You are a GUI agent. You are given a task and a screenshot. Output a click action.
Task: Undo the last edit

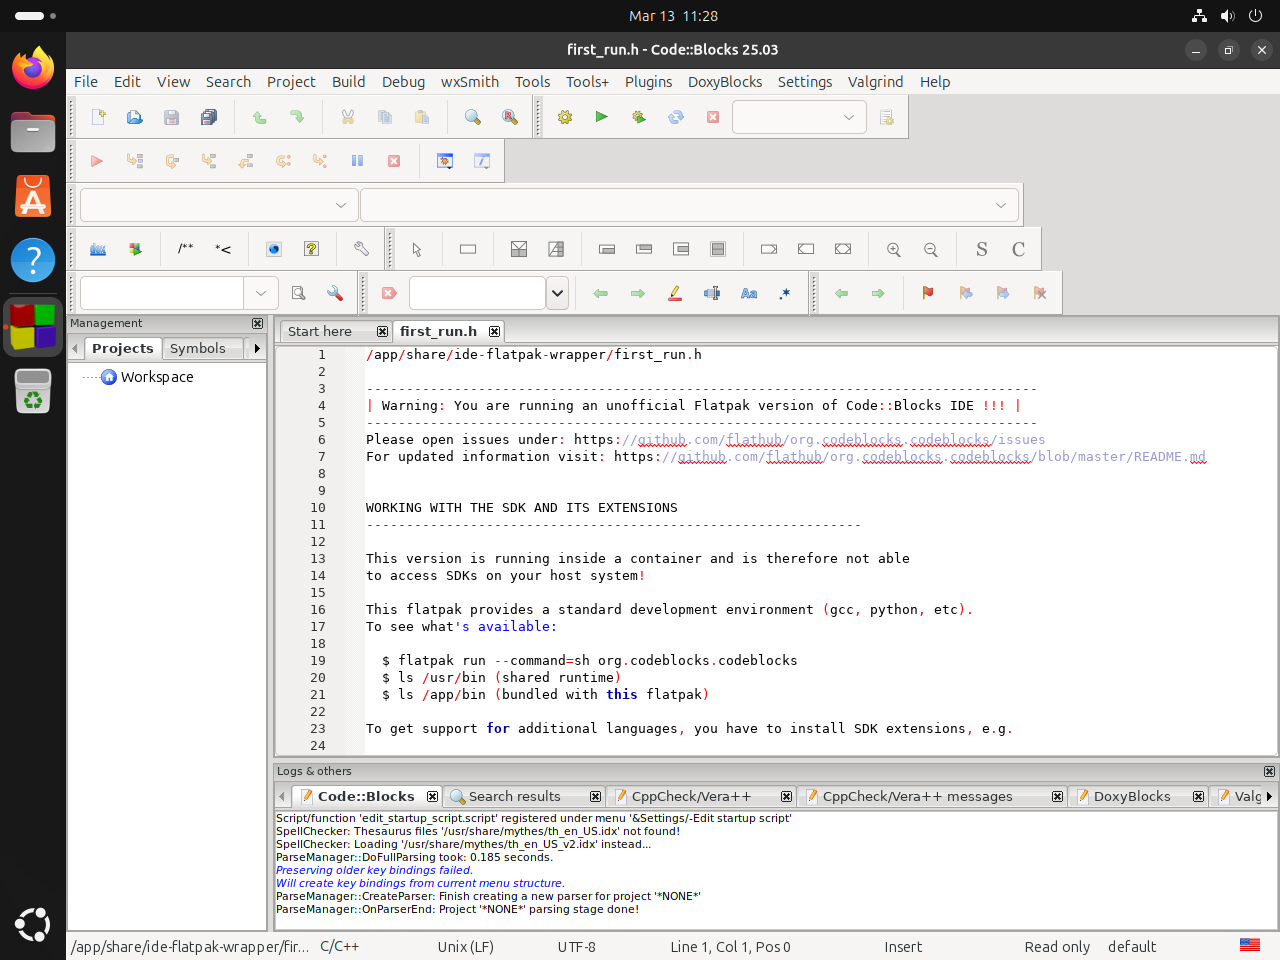[x=258, y=117]
